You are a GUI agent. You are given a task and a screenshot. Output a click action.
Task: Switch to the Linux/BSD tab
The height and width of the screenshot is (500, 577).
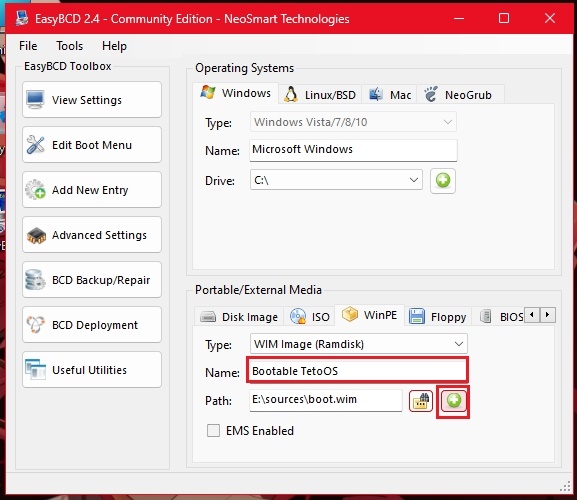320,95
